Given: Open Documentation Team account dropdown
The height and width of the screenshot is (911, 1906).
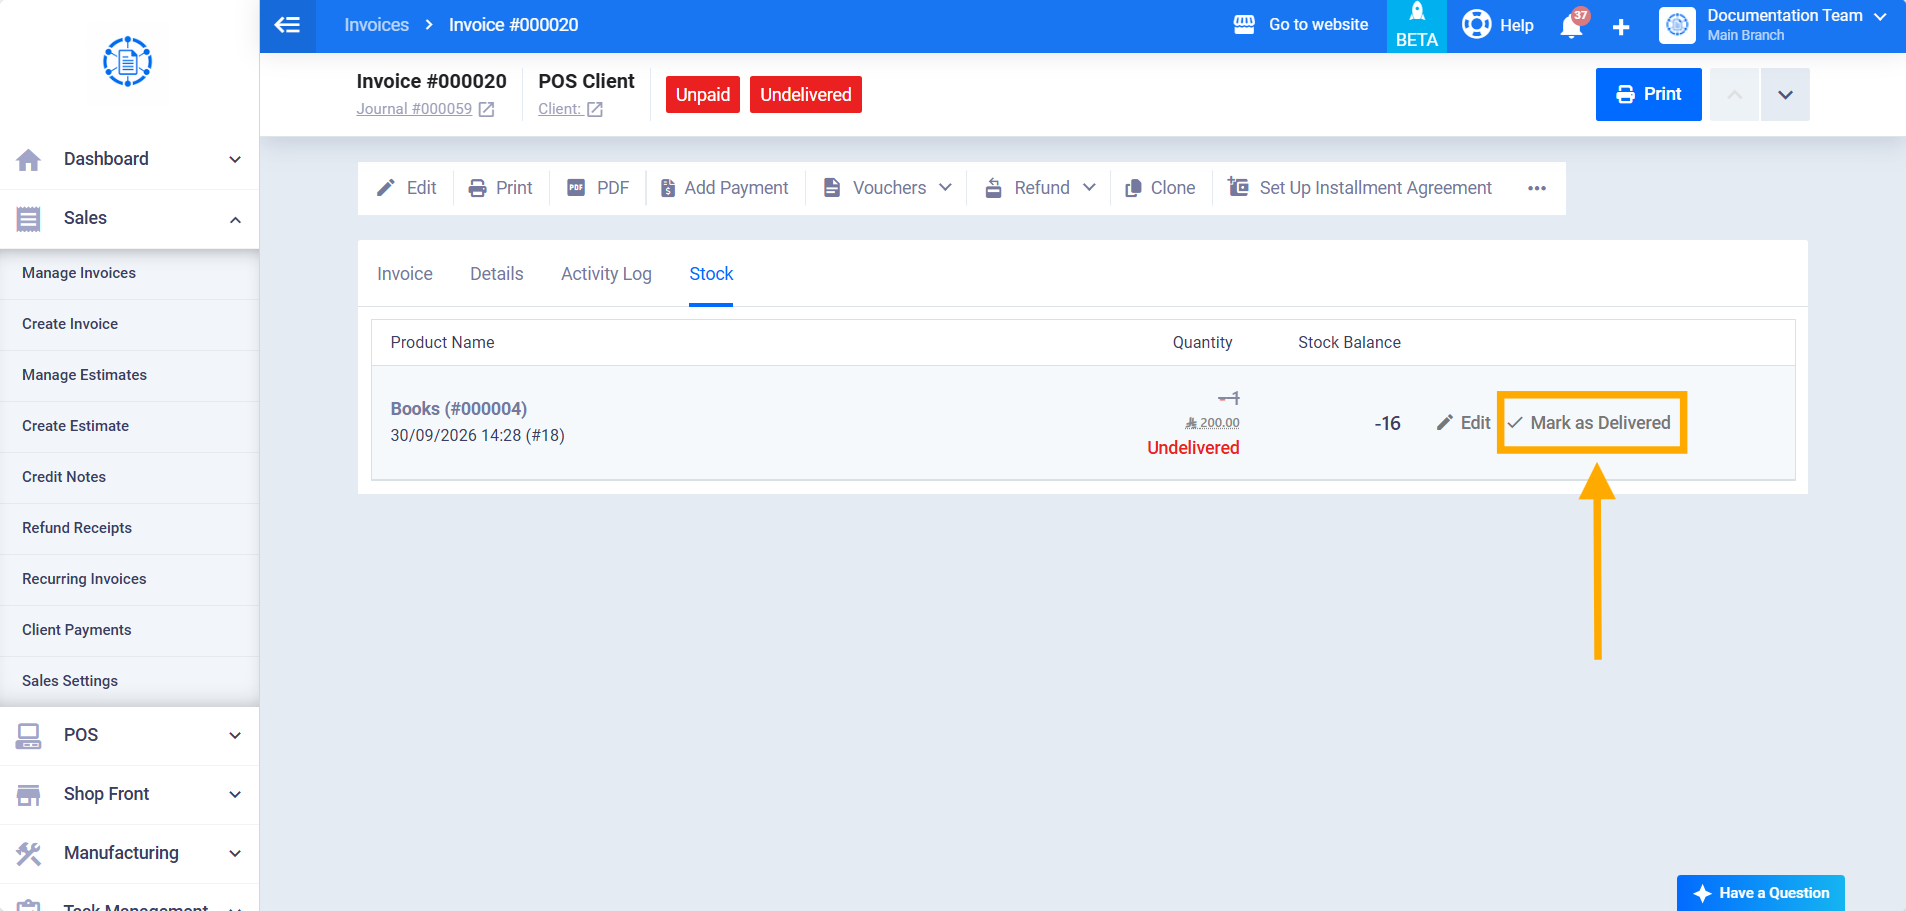Looking at the screenshot, I should tap(1880, 16).
